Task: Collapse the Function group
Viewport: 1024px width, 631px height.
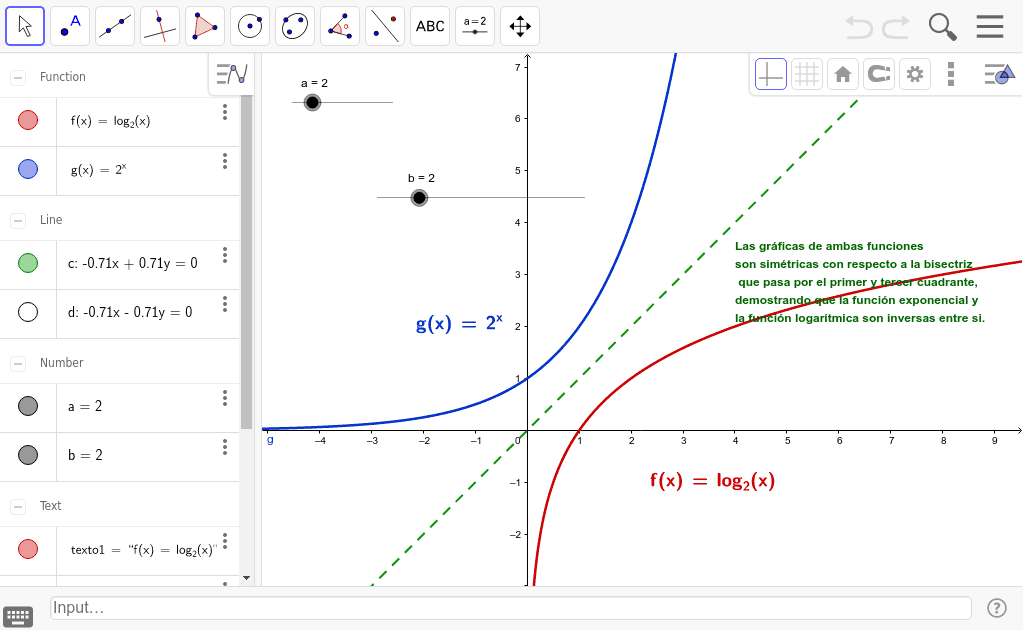Action: click(18, 78)
